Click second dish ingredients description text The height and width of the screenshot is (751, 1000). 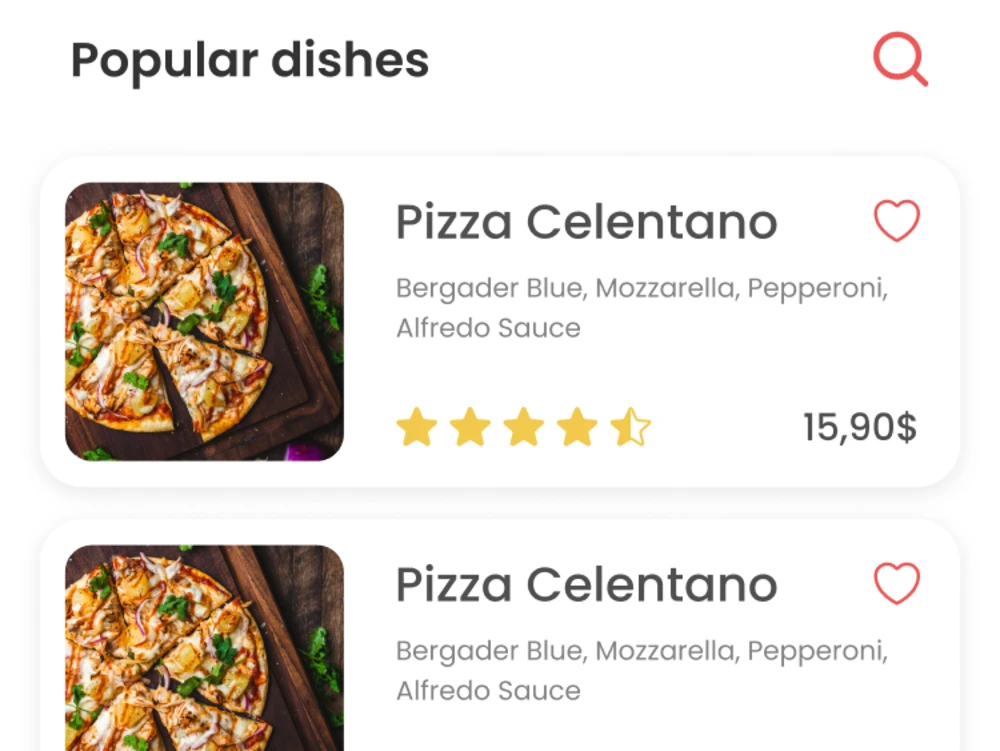tap(642, 671)
